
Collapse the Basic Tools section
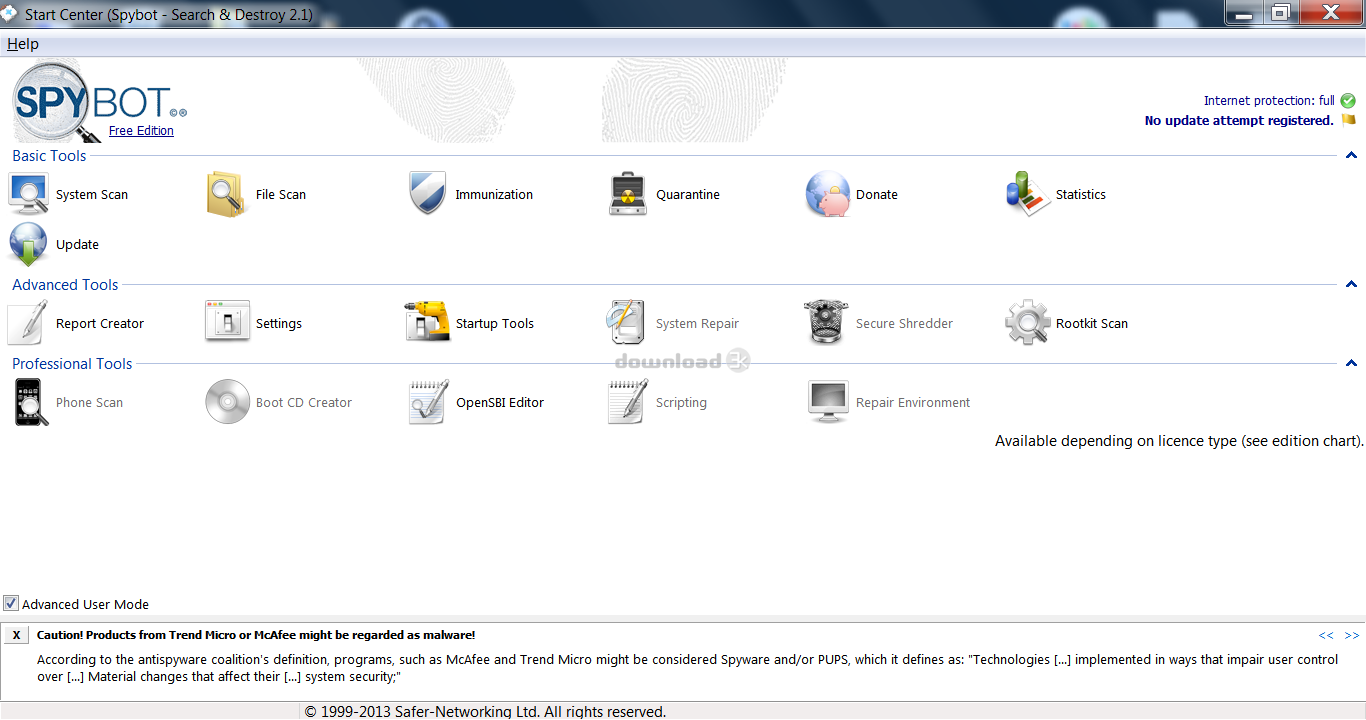tap(1351, 155)
